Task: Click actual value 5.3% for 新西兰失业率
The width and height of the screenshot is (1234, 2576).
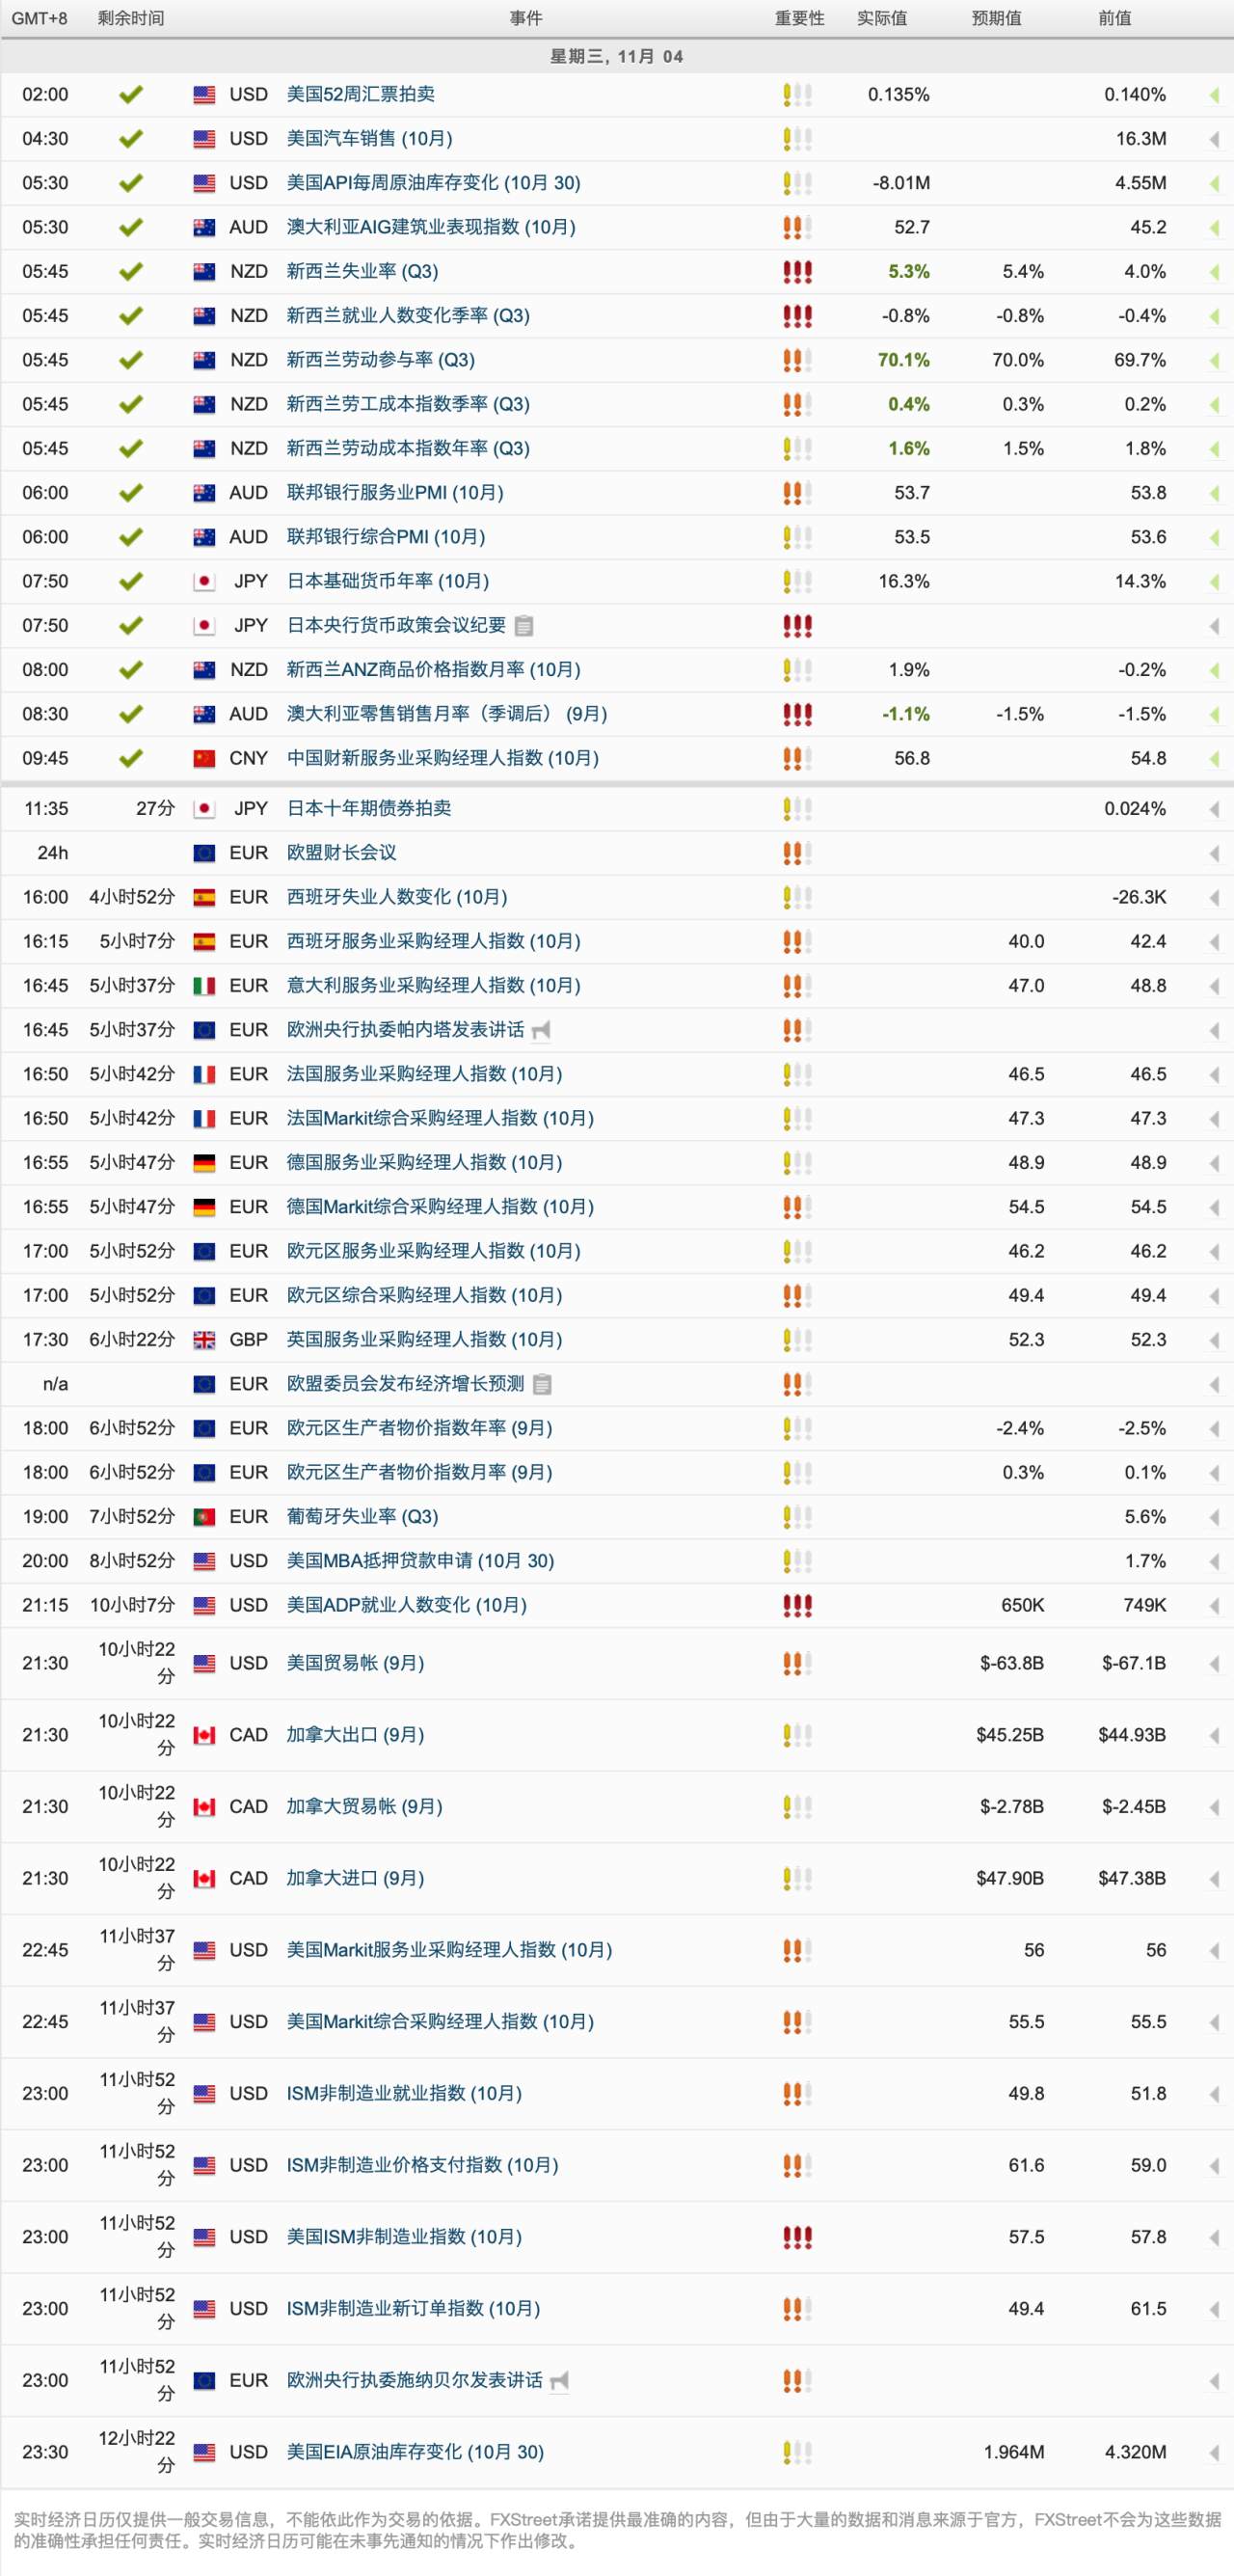Action: [909, 272]
